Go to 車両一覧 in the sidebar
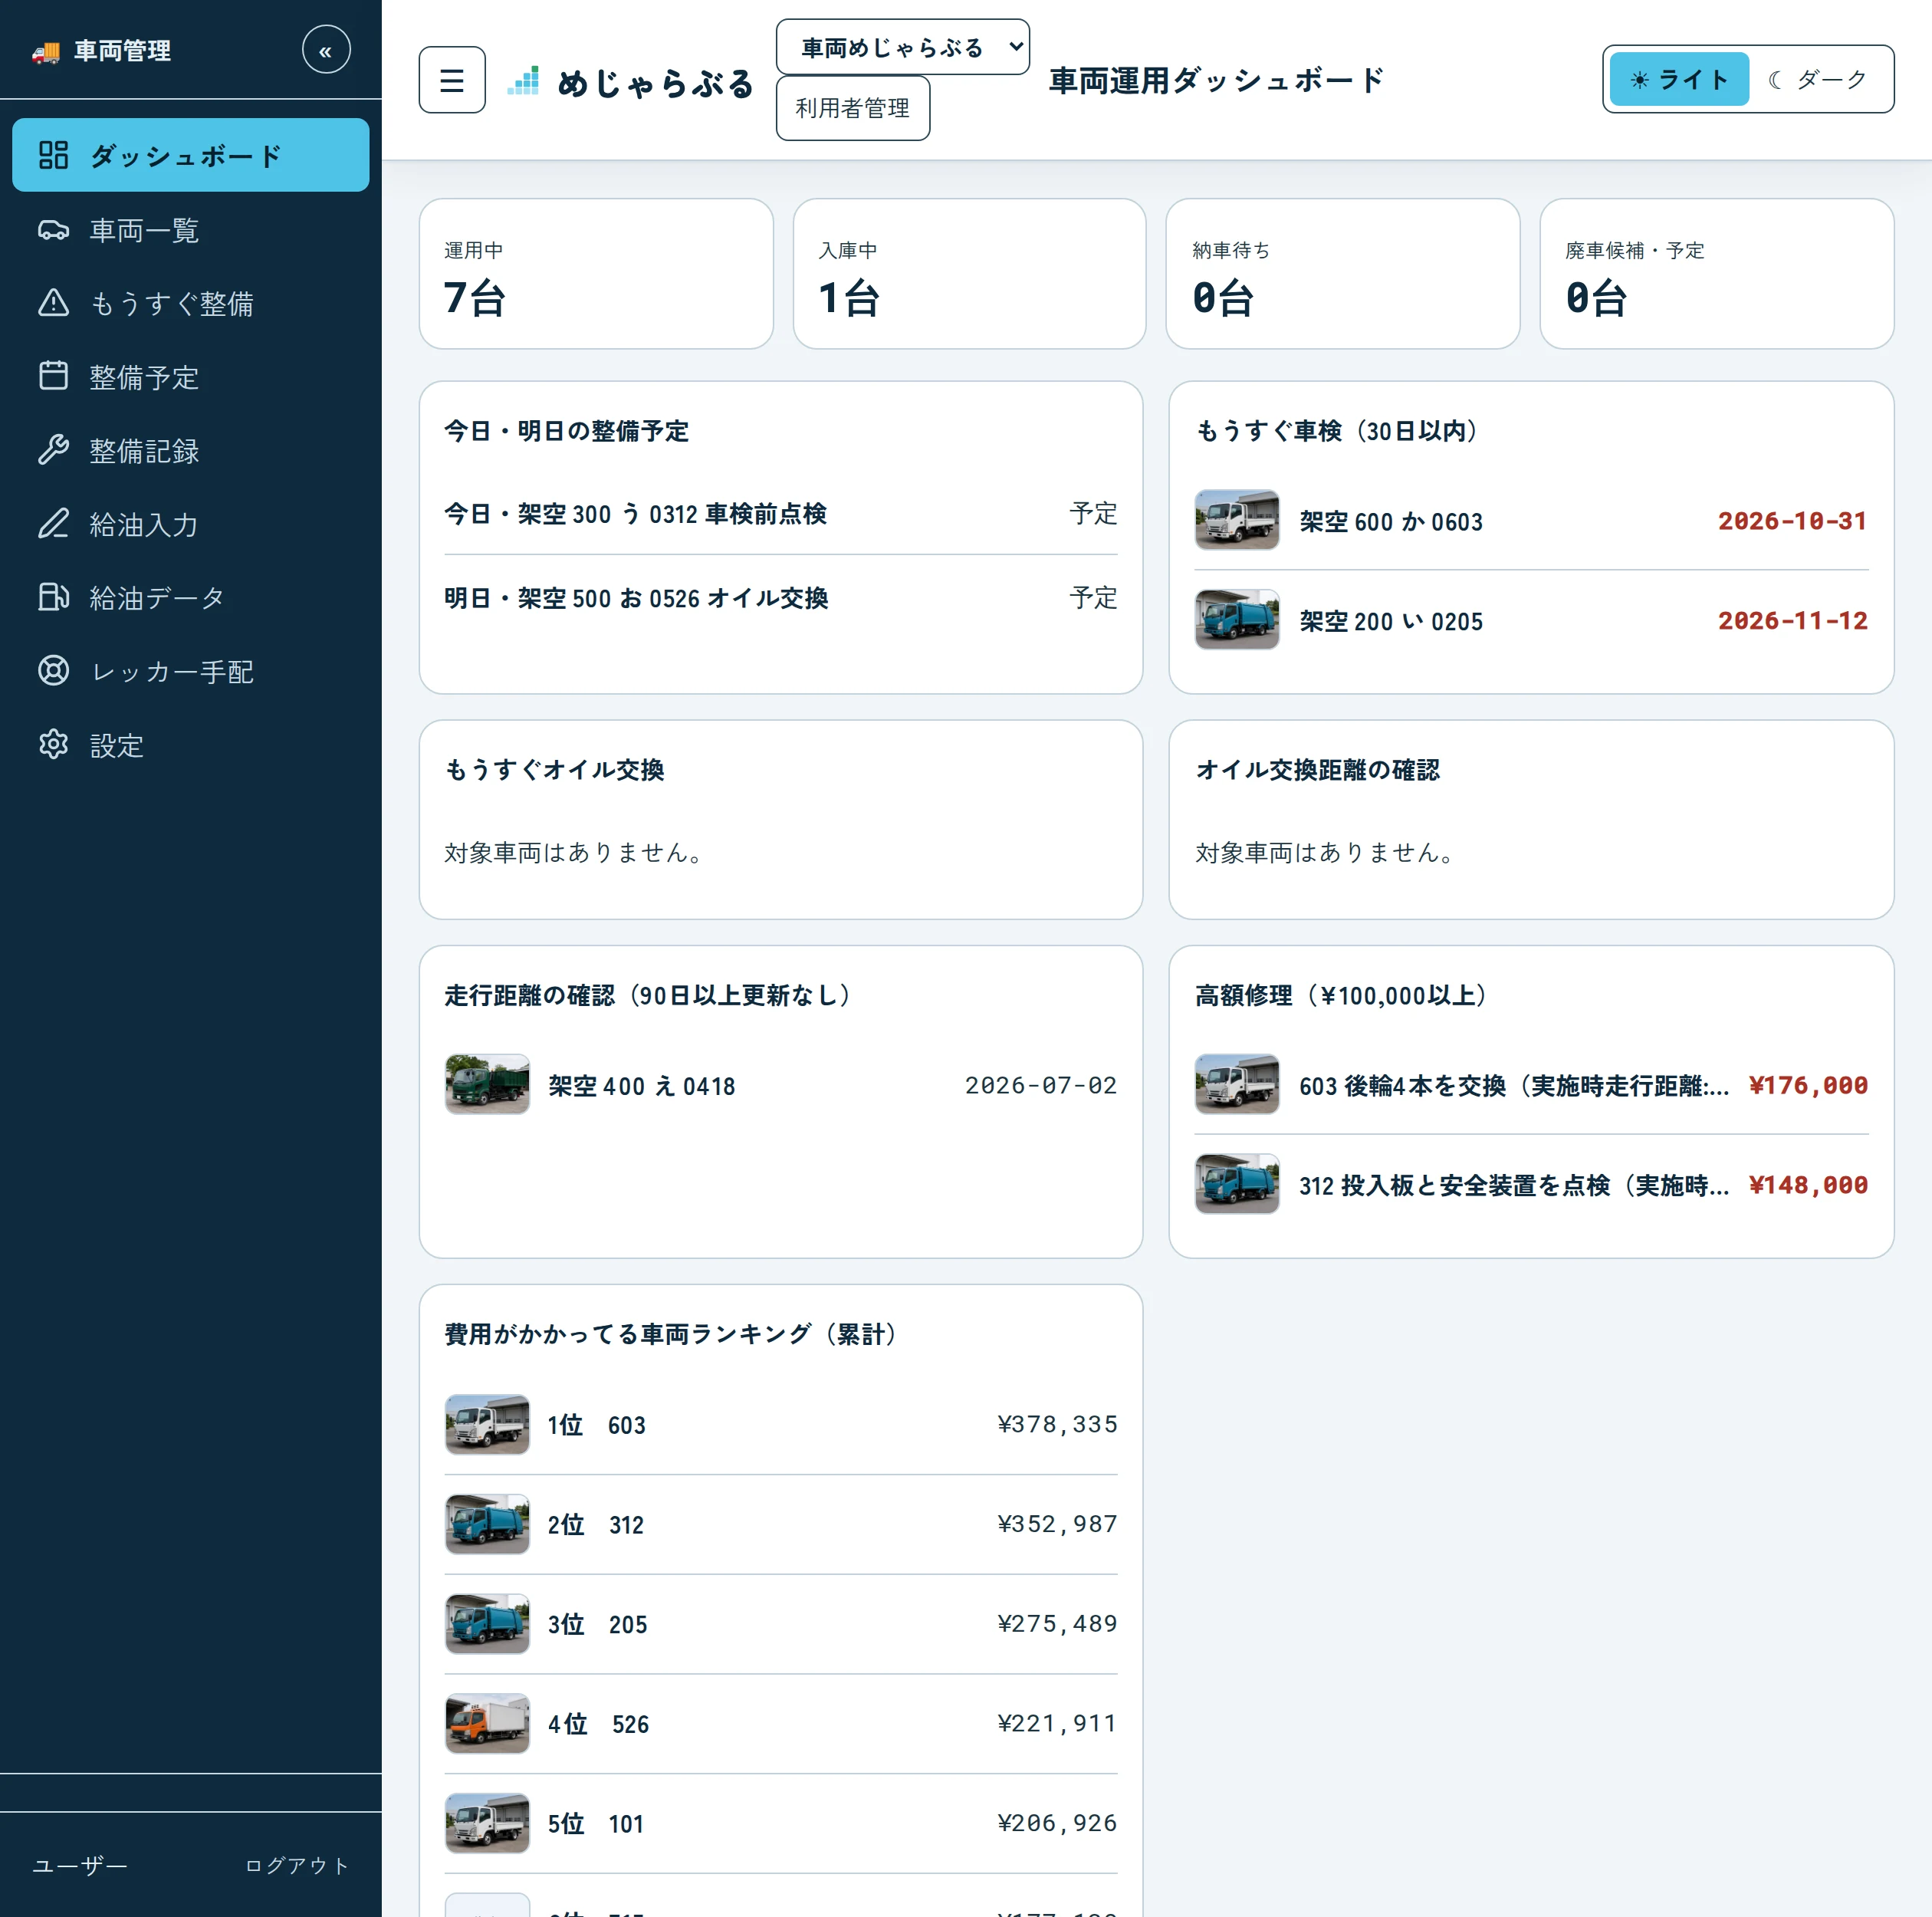Image resolution: width=1932 pixels, height=1917 pixels. [x=191, y=230]
